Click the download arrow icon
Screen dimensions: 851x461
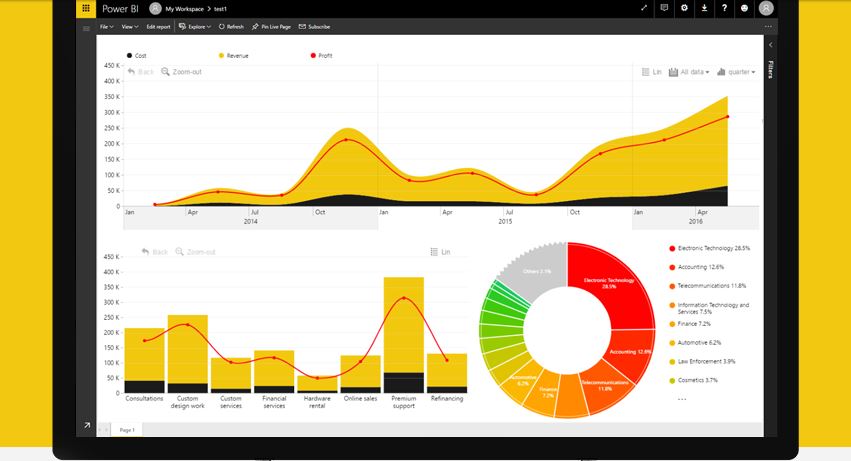point(704,8)
